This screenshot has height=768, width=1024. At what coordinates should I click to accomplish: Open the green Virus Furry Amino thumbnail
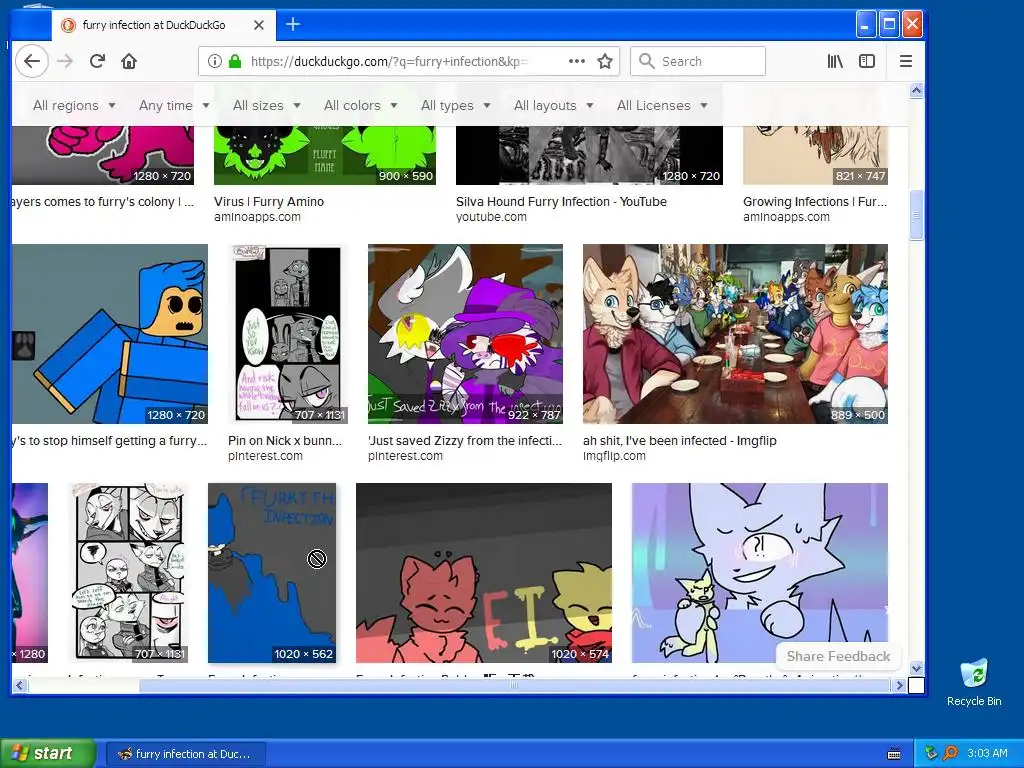tap(325, 155)
